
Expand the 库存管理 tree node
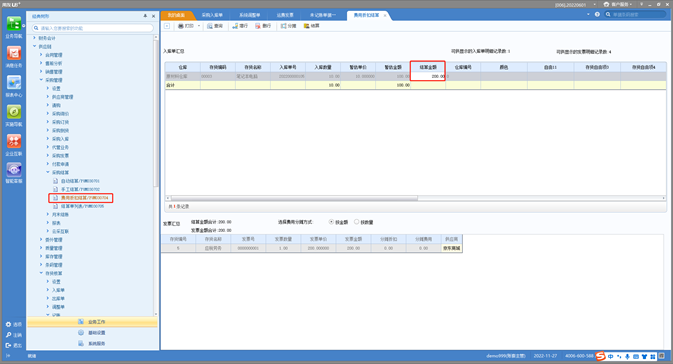(41, 256)
